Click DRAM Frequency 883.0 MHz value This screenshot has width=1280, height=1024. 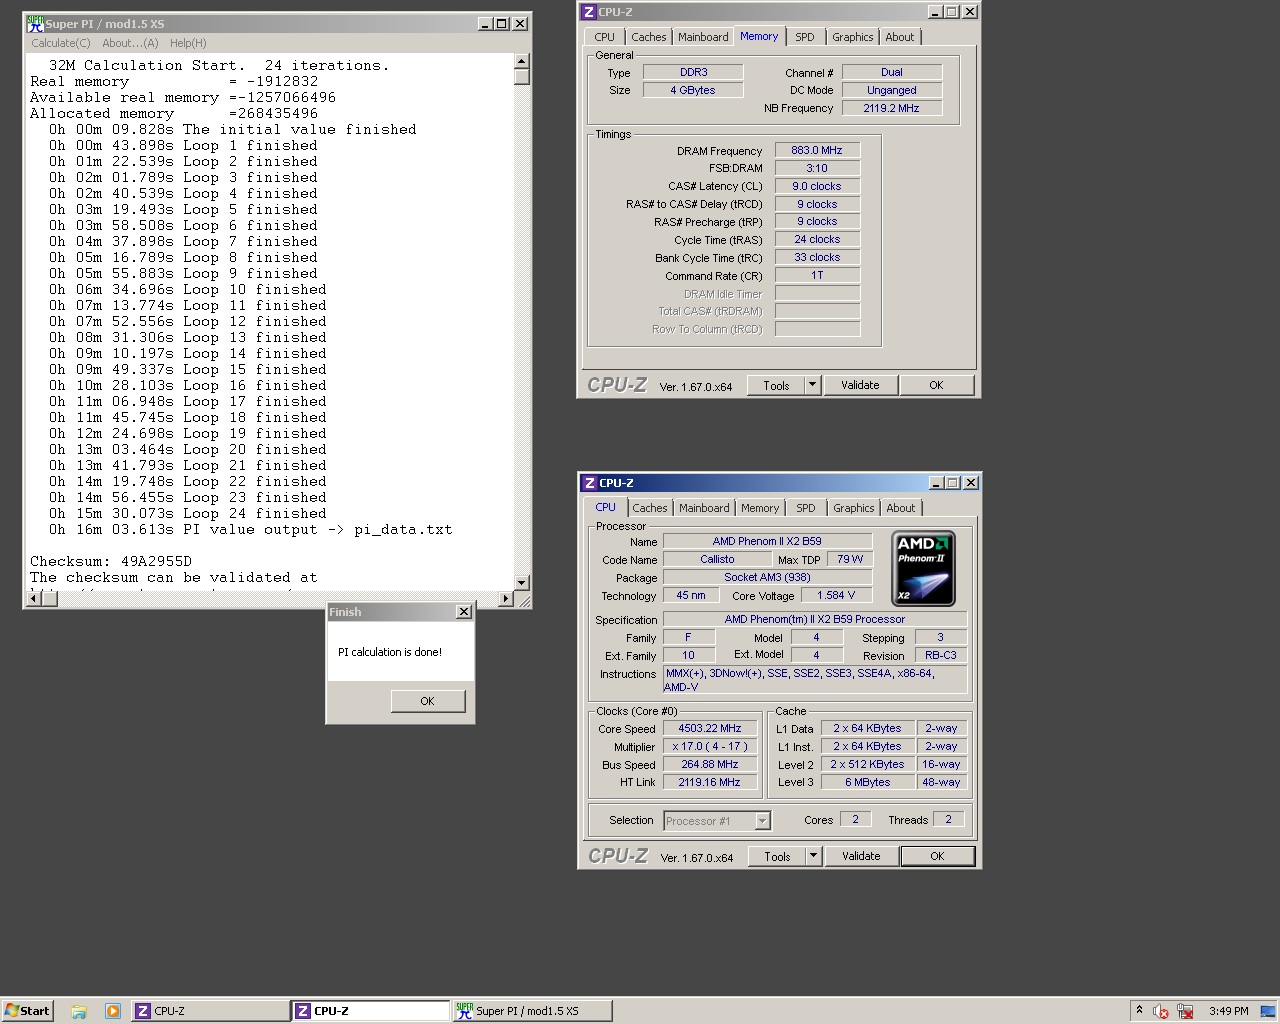pos(817,150)
